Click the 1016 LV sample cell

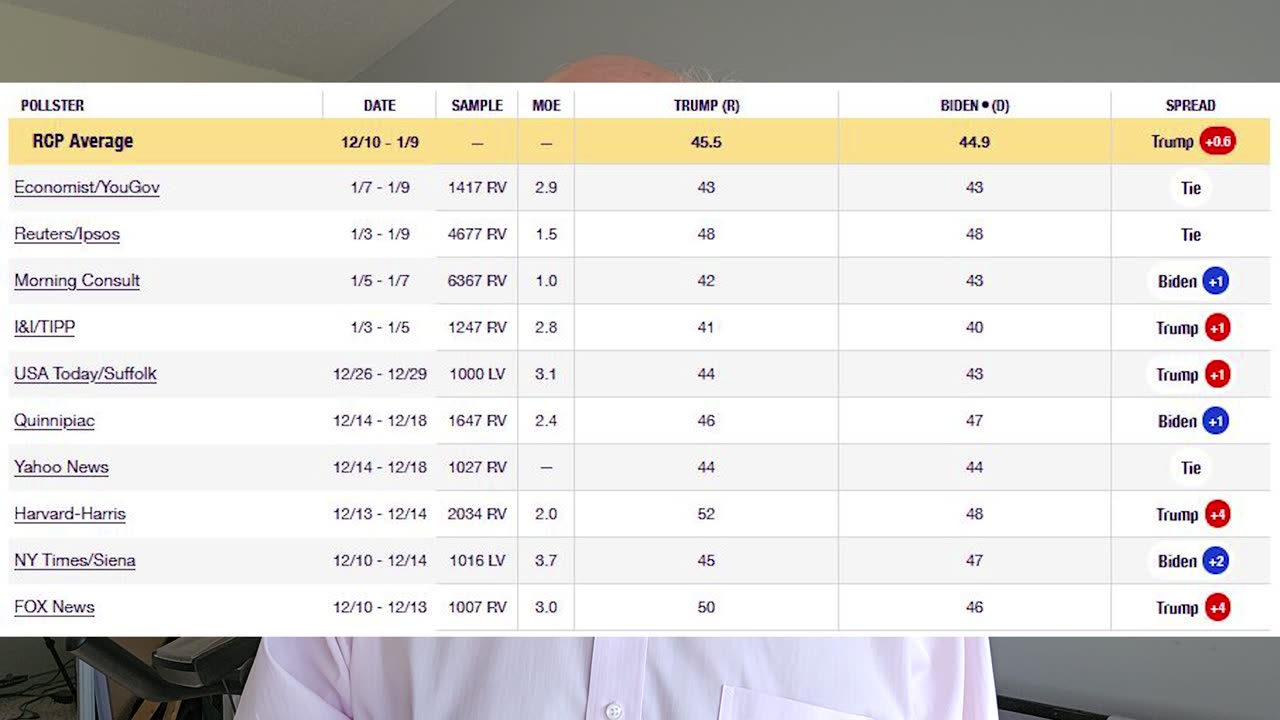pos(477,561)
